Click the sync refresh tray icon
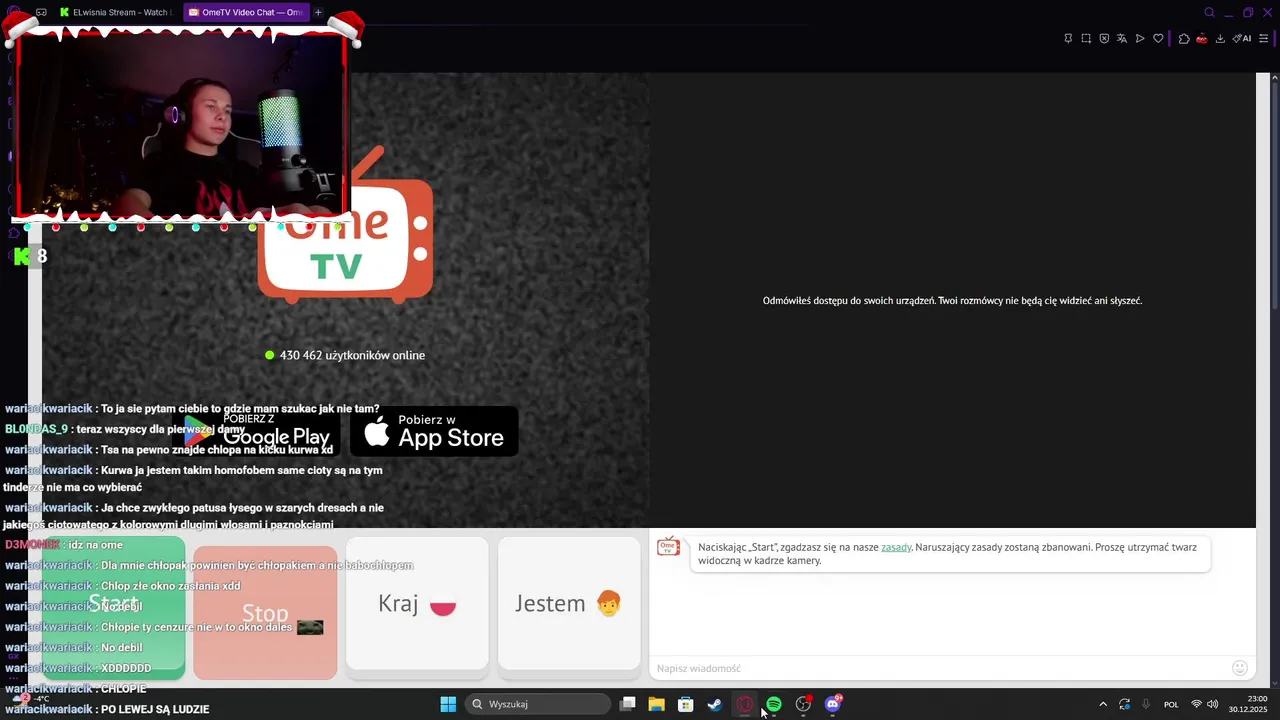This screenshot has height=720, width=1280. point(1125,704)
